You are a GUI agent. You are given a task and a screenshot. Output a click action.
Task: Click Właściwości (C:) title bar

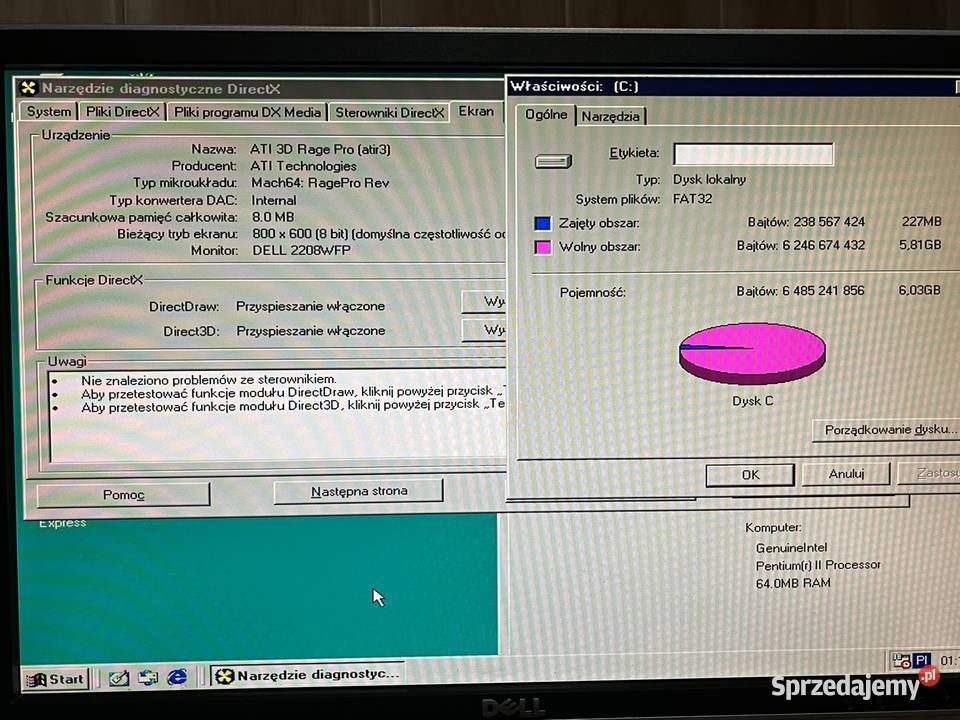click(x=732, y=86)
